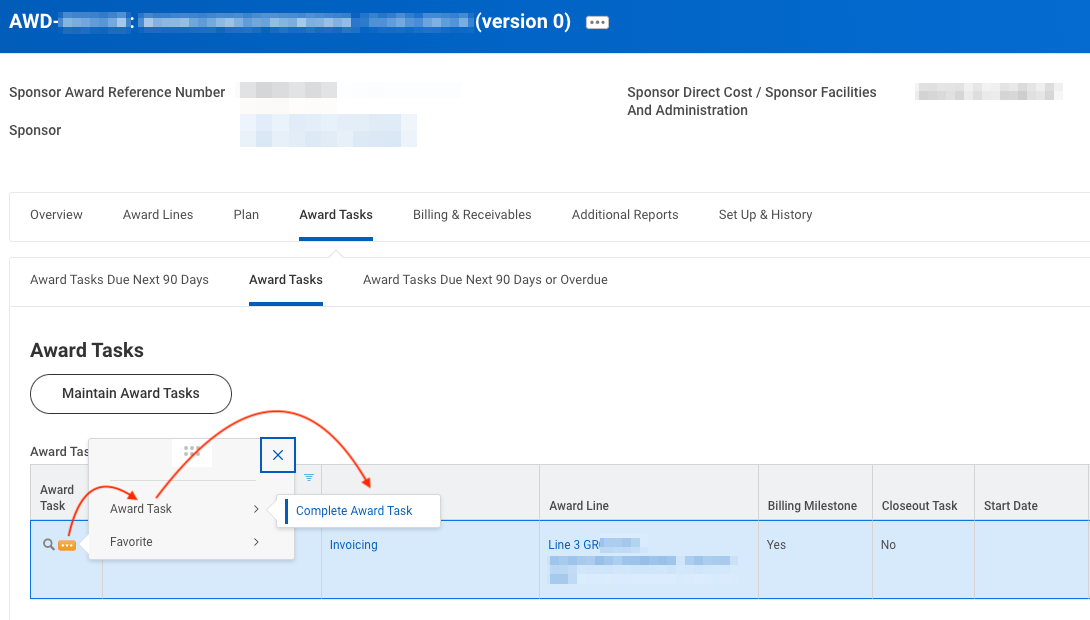Click the Award Tasks section heading
The image size is (1090, 620).
[x=87, y=350]
